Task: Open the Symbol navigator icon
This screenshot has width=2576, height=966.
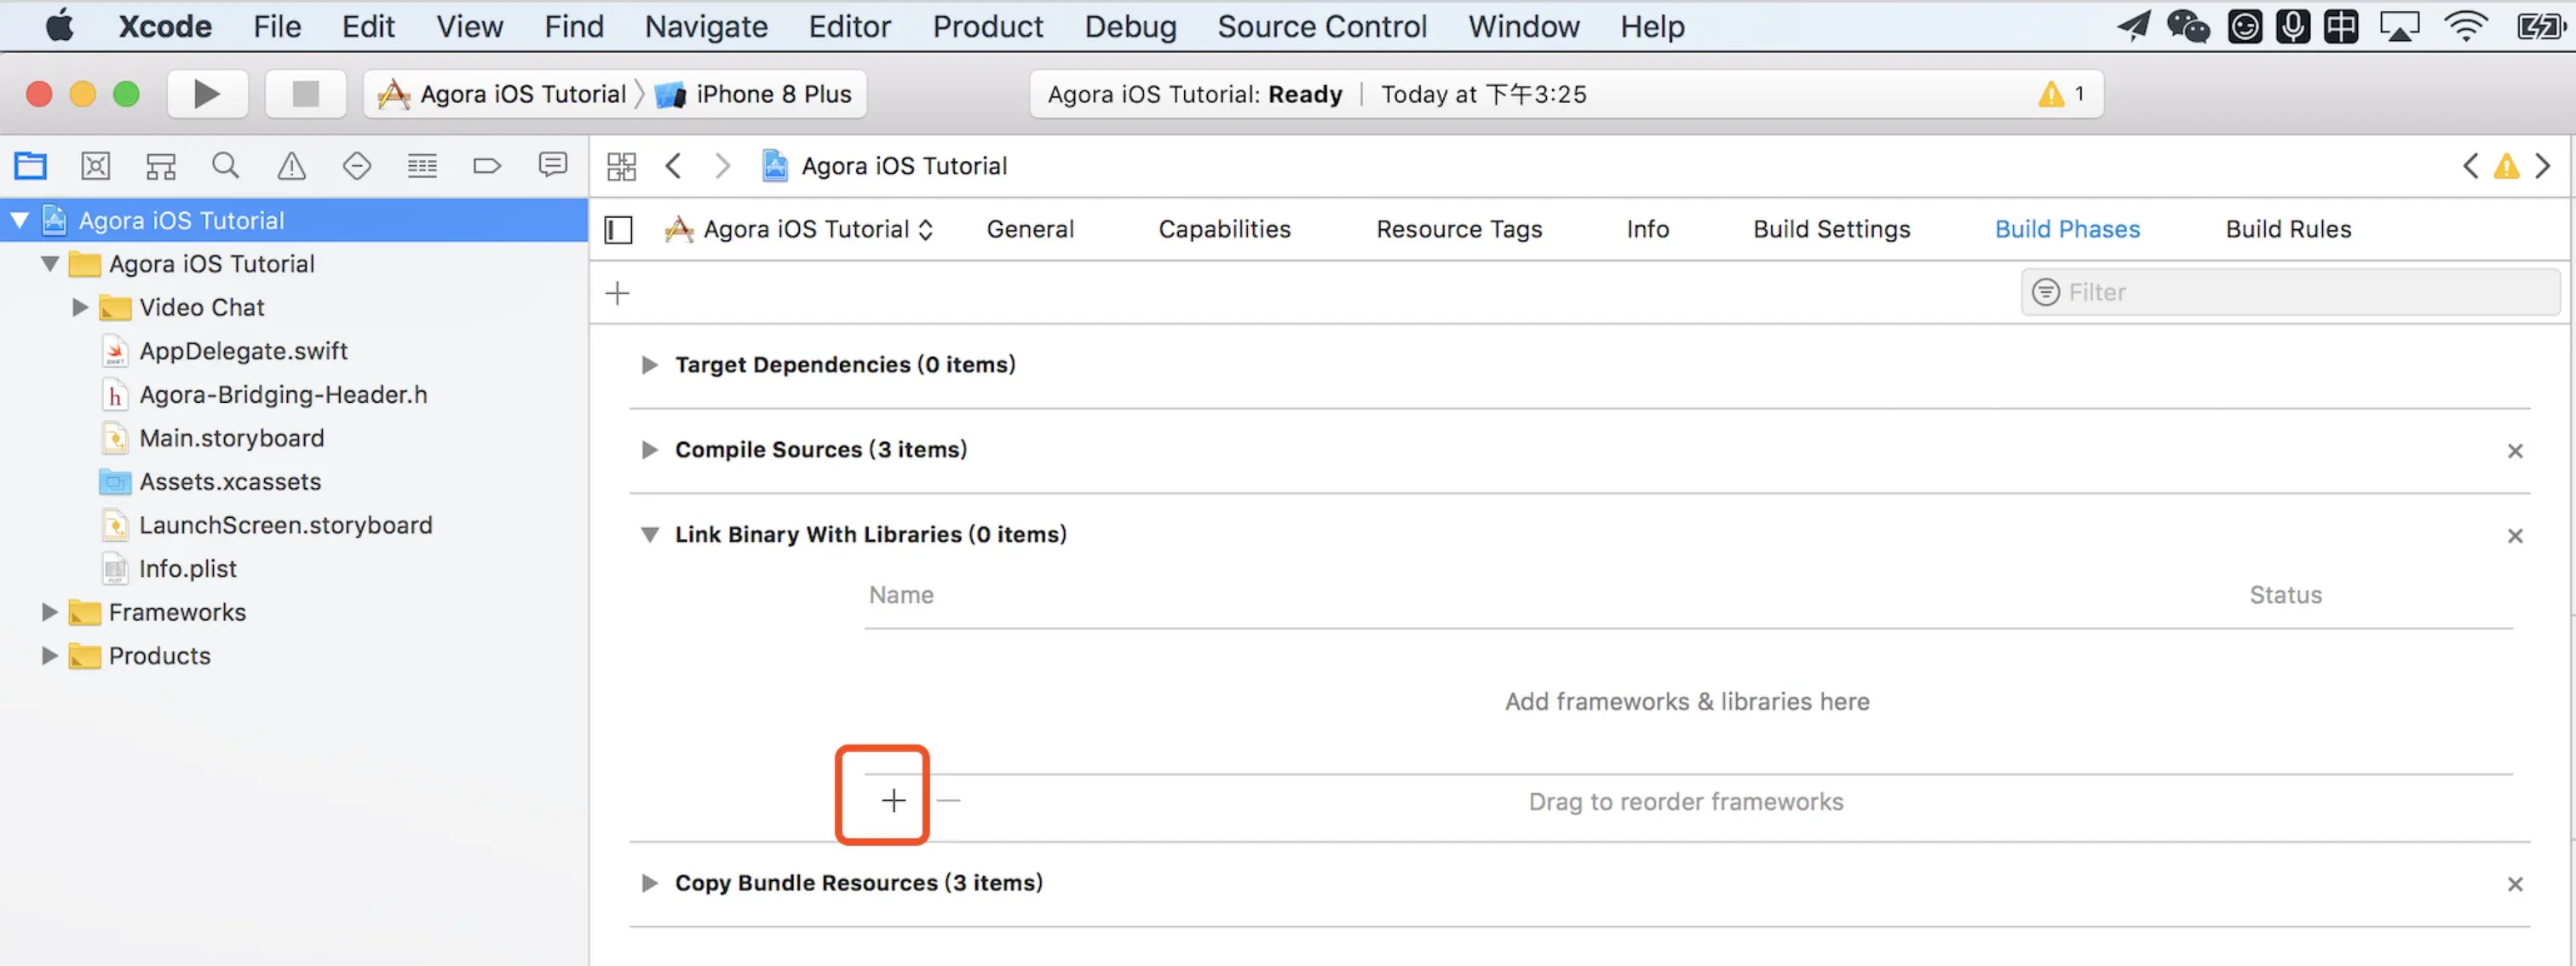Action: coord(161,165)
